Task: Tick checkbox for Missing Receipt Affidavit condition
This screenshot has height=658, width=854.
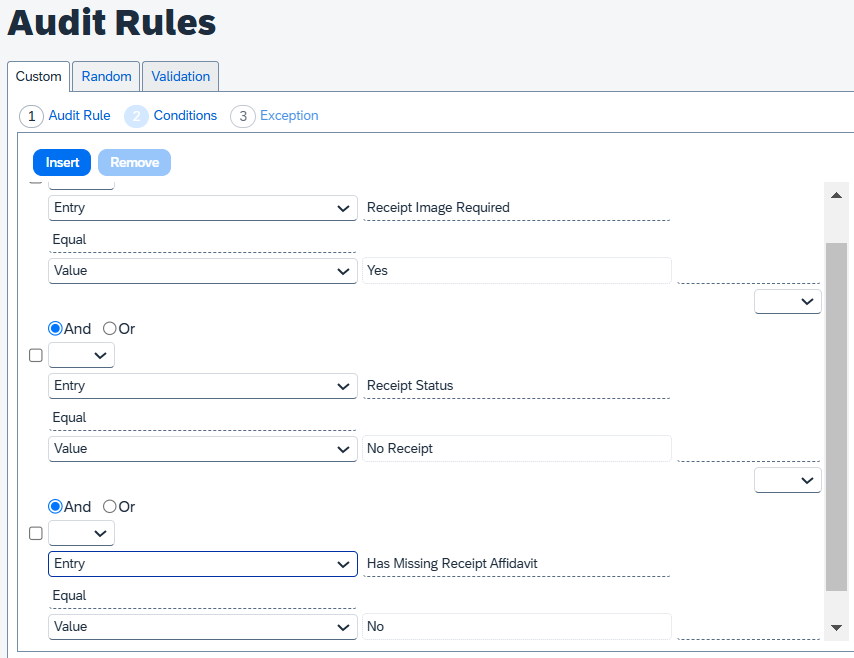Action: (x=35, y=533)
